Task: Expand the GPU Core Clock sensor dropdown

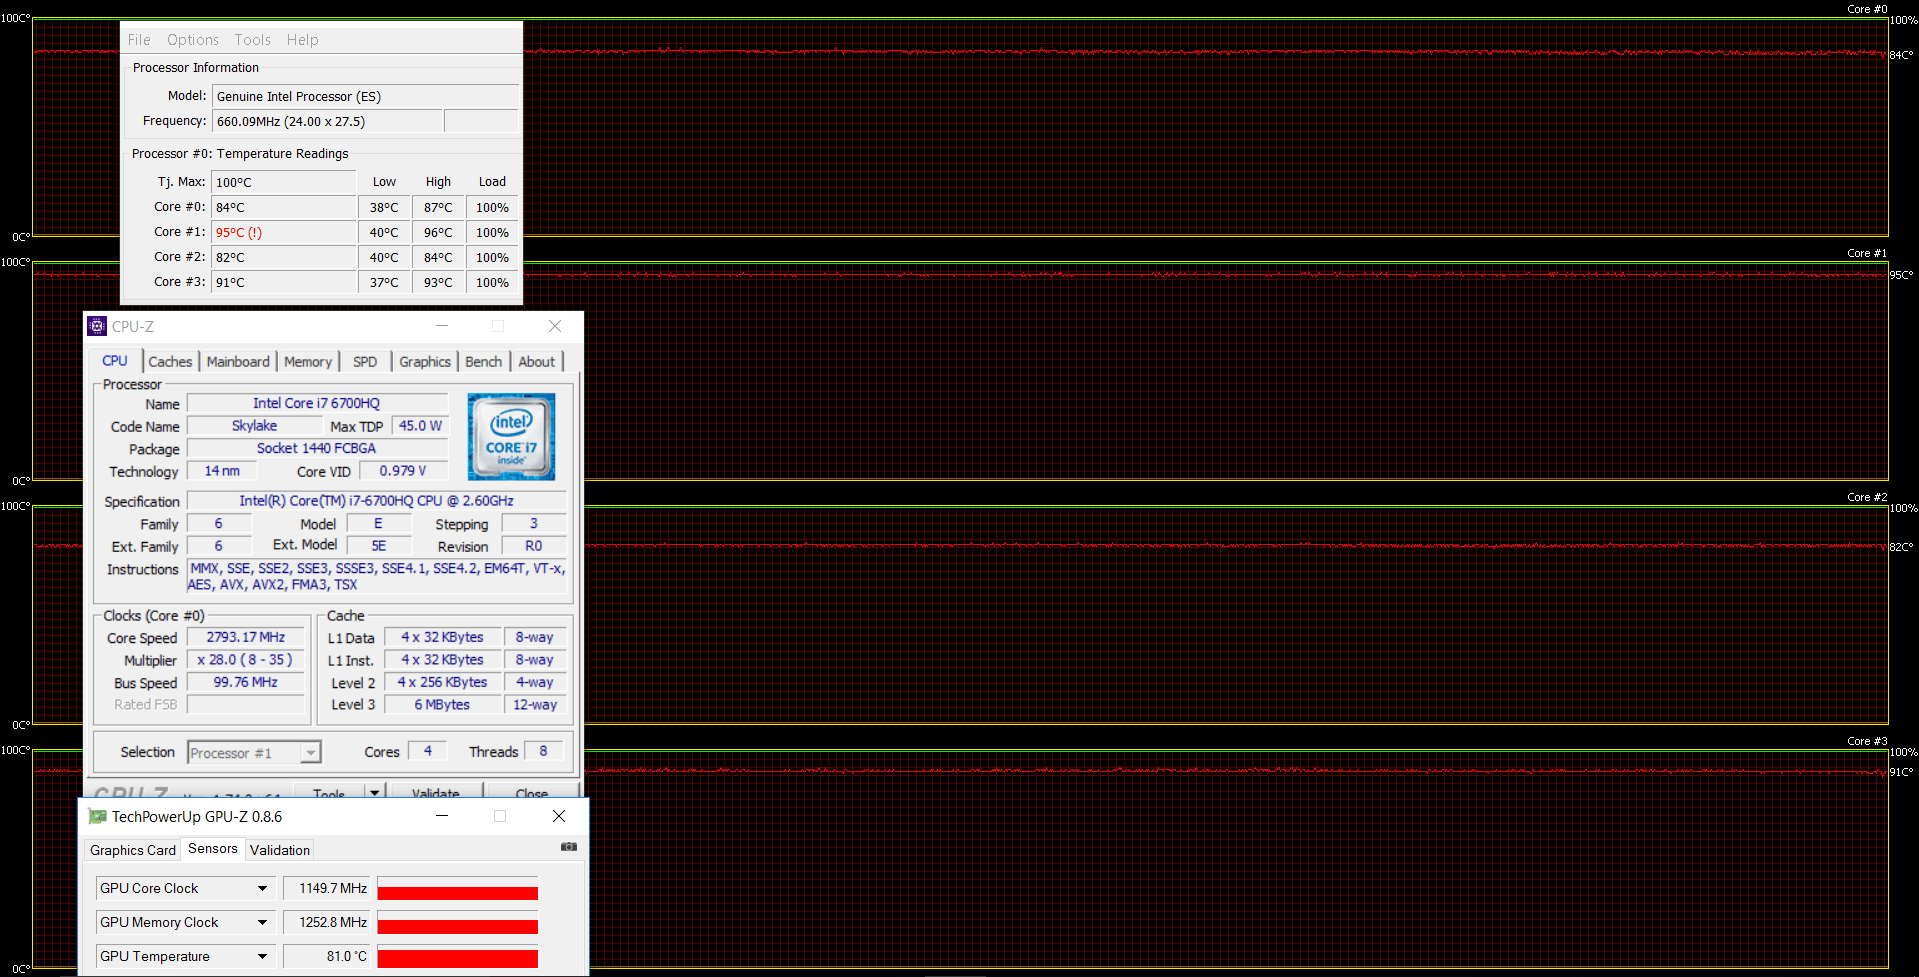Action: [x=262, y=888]
